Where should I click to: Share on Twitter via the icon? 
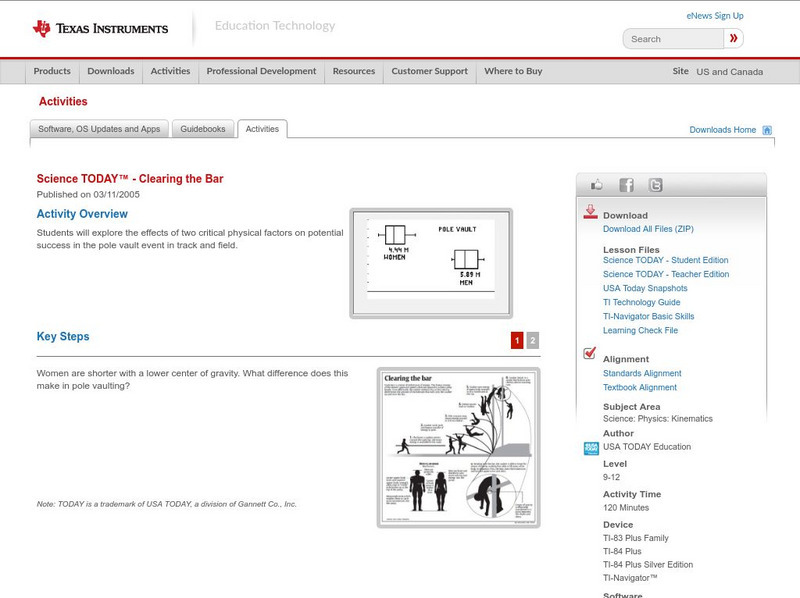656,185
